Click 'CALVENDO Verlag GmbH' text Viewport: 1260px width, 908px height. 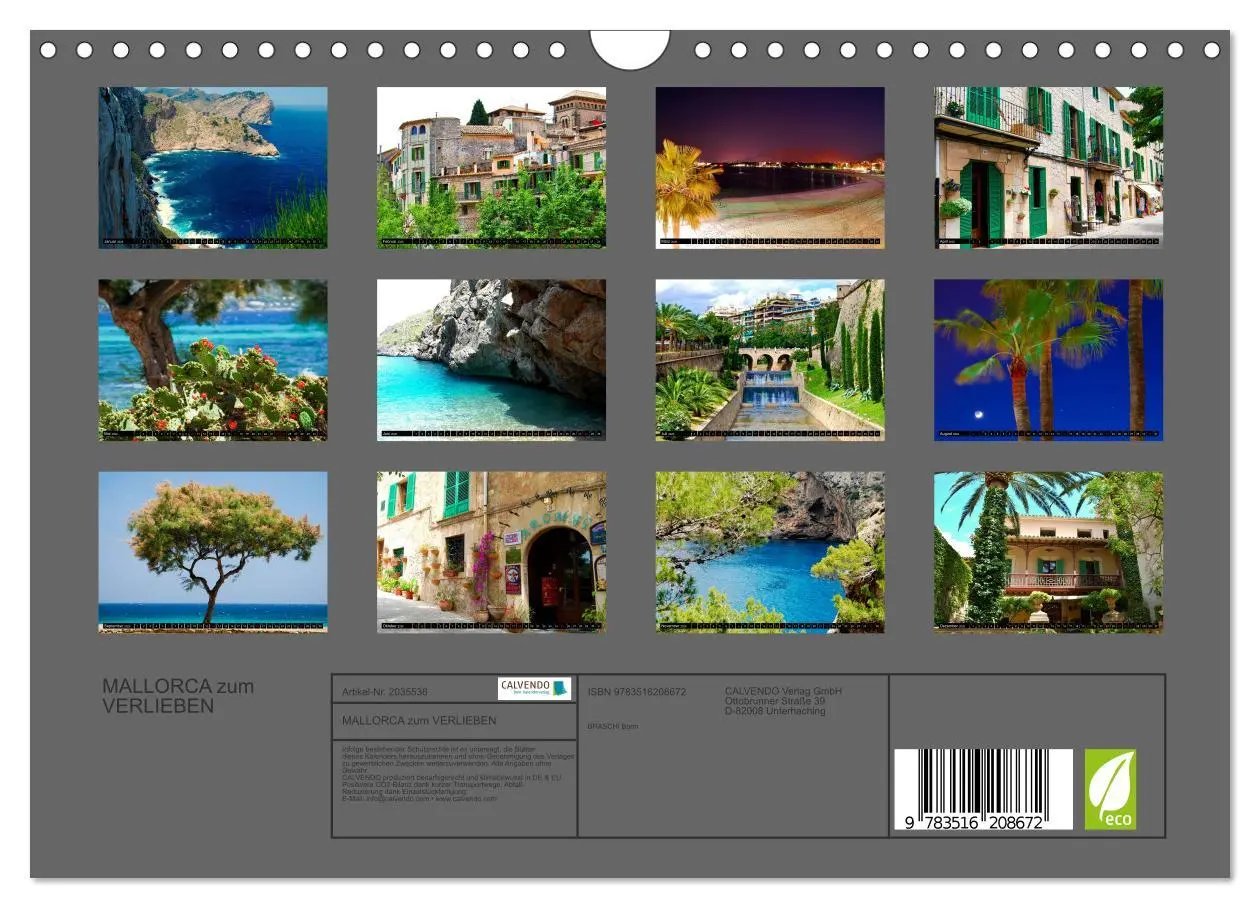[x=783, y=691]
